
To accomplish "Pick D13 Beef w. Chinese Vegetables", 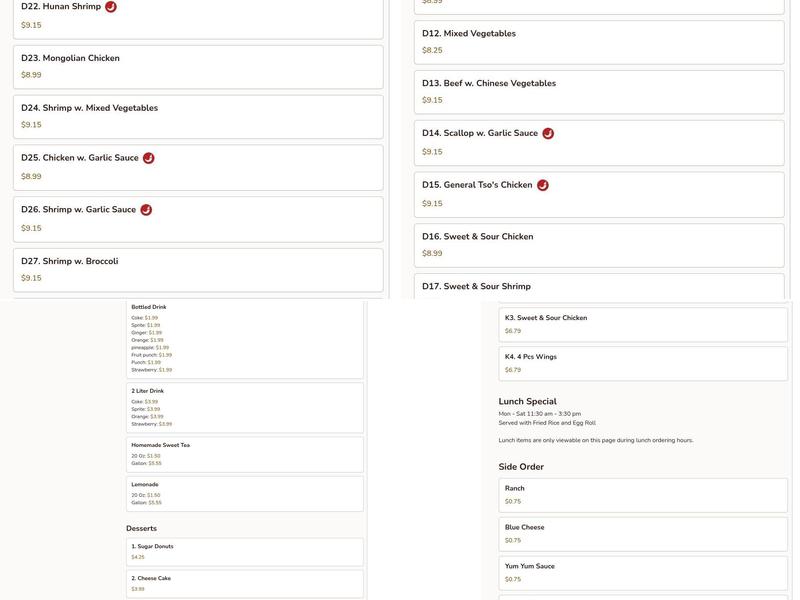I will tap(598, 91).
